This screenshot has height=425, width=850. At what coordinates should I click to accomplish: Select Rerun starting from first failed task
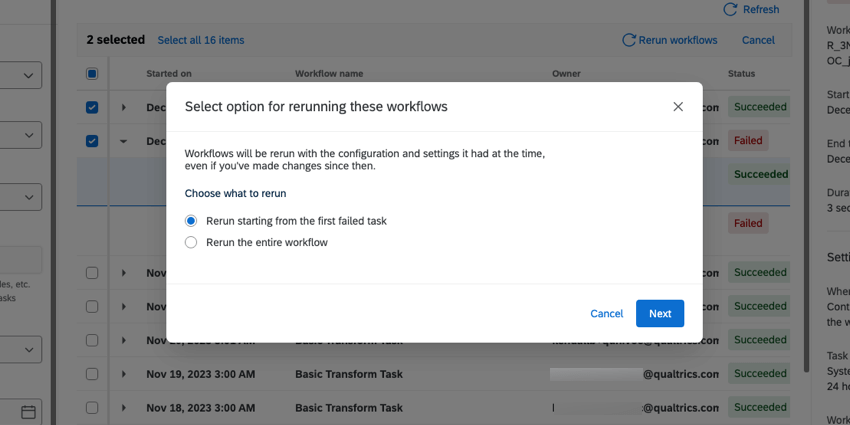tap(191, 221)
